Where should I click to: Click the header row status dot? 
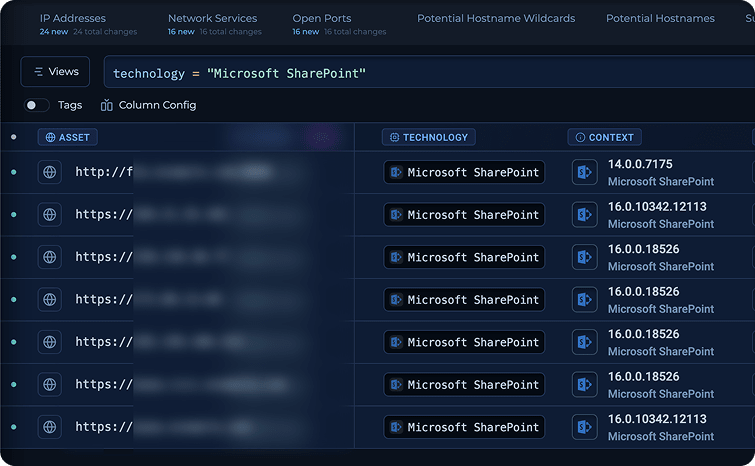13,137
